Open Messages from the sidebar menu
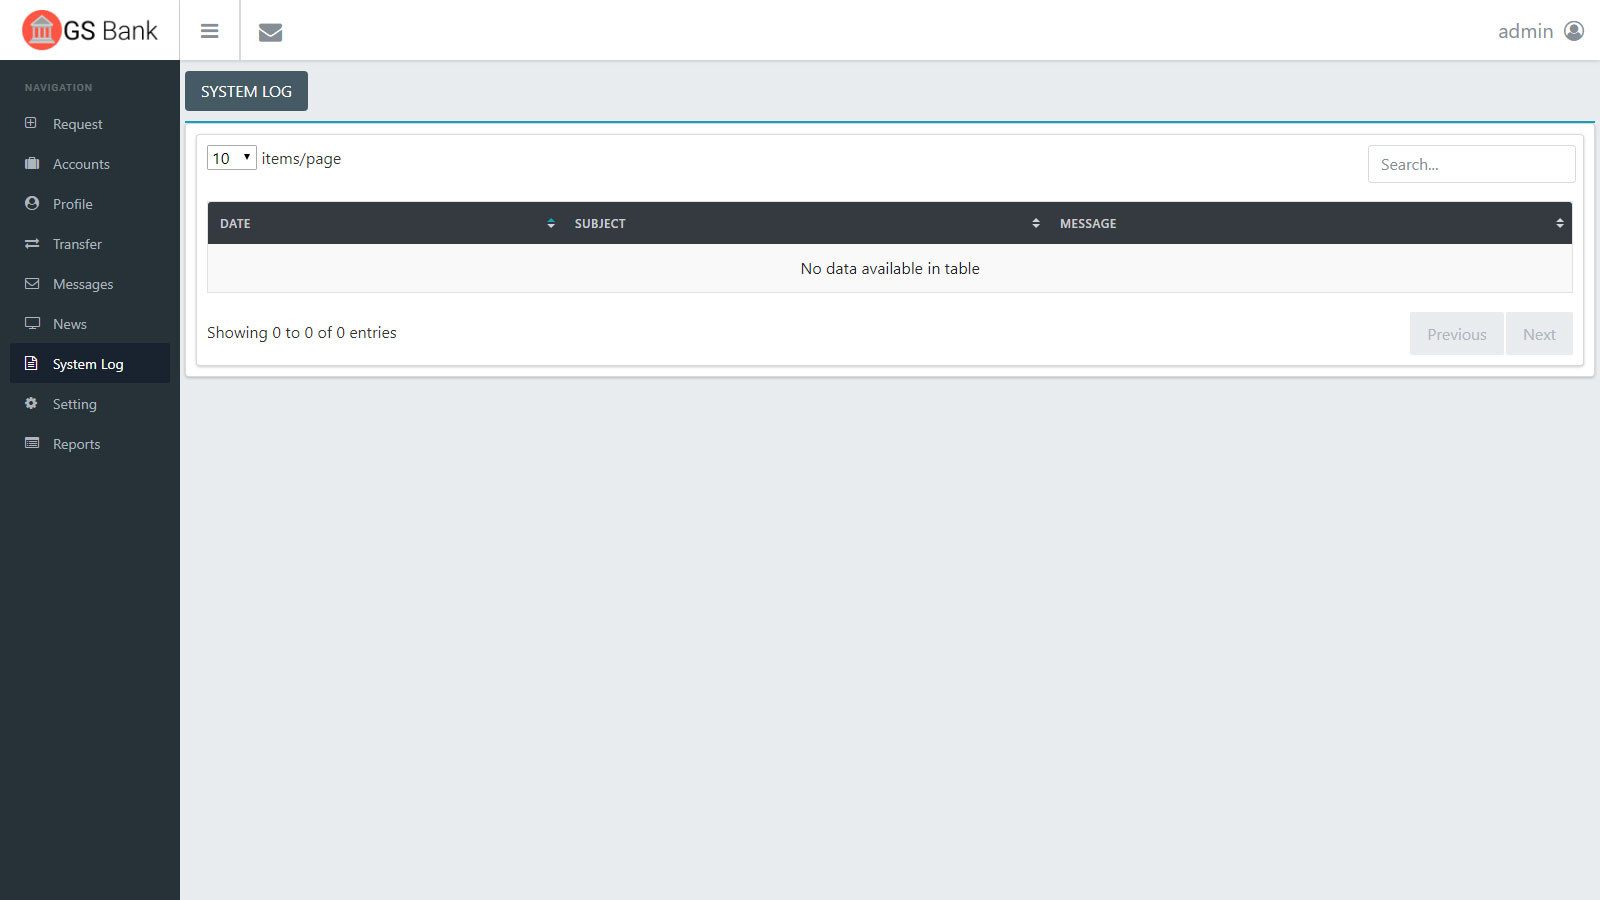Viewport: 1600px width, 900px height. click(82, 284)
